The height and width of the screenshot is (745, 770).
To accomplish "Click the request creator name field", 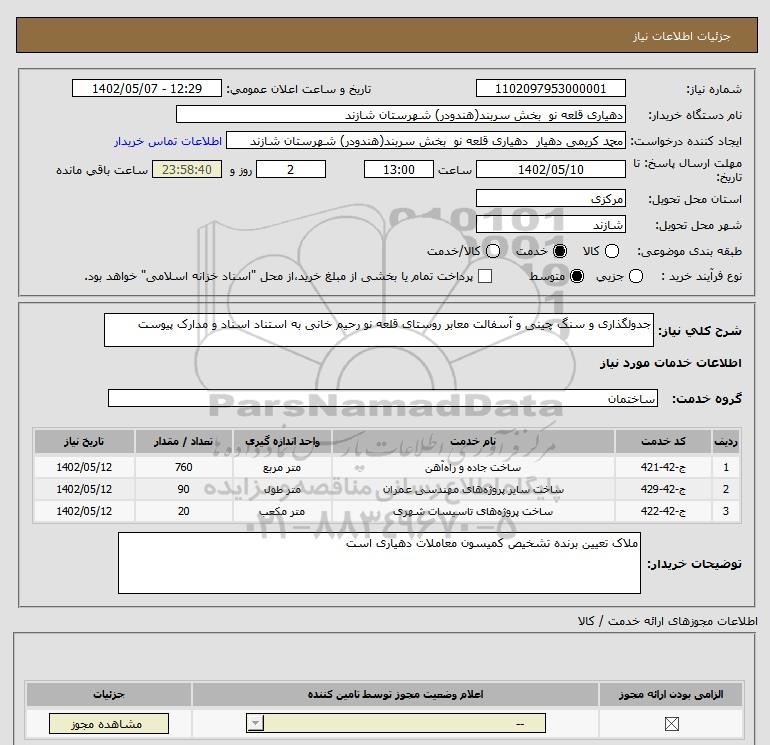I will click(426, 140).
